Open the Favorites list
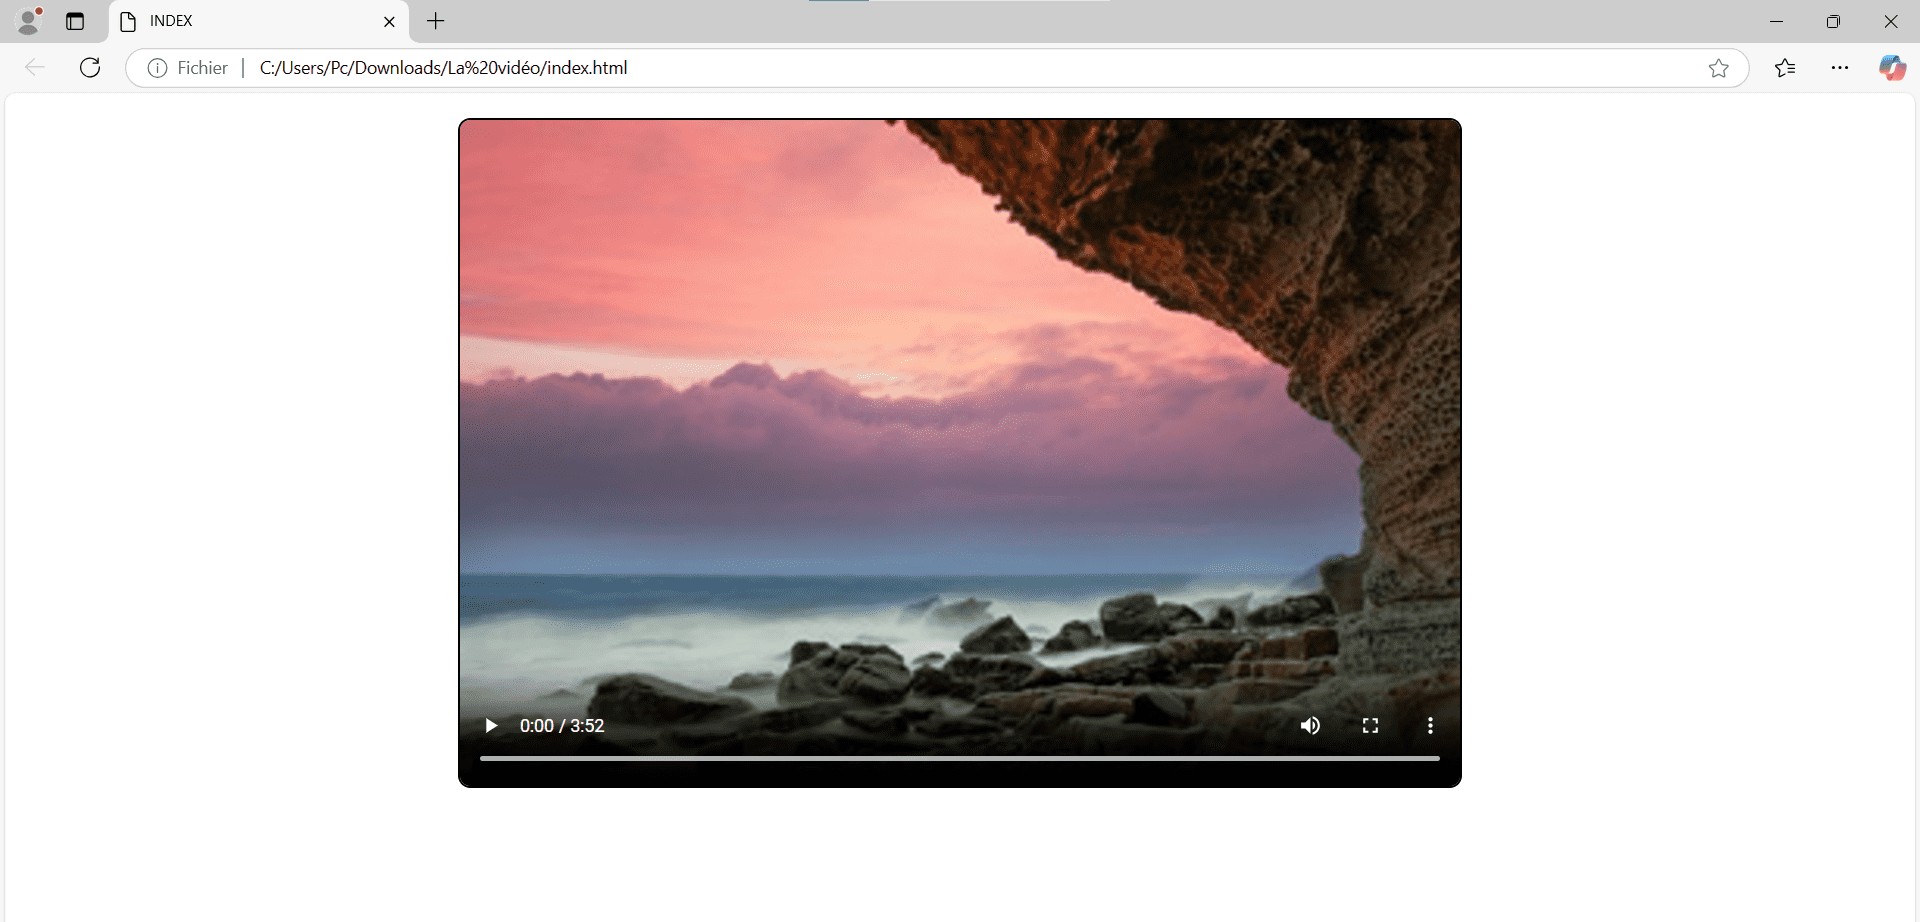This screenshot has height=922, width=1920. (x=1785, y=68)
